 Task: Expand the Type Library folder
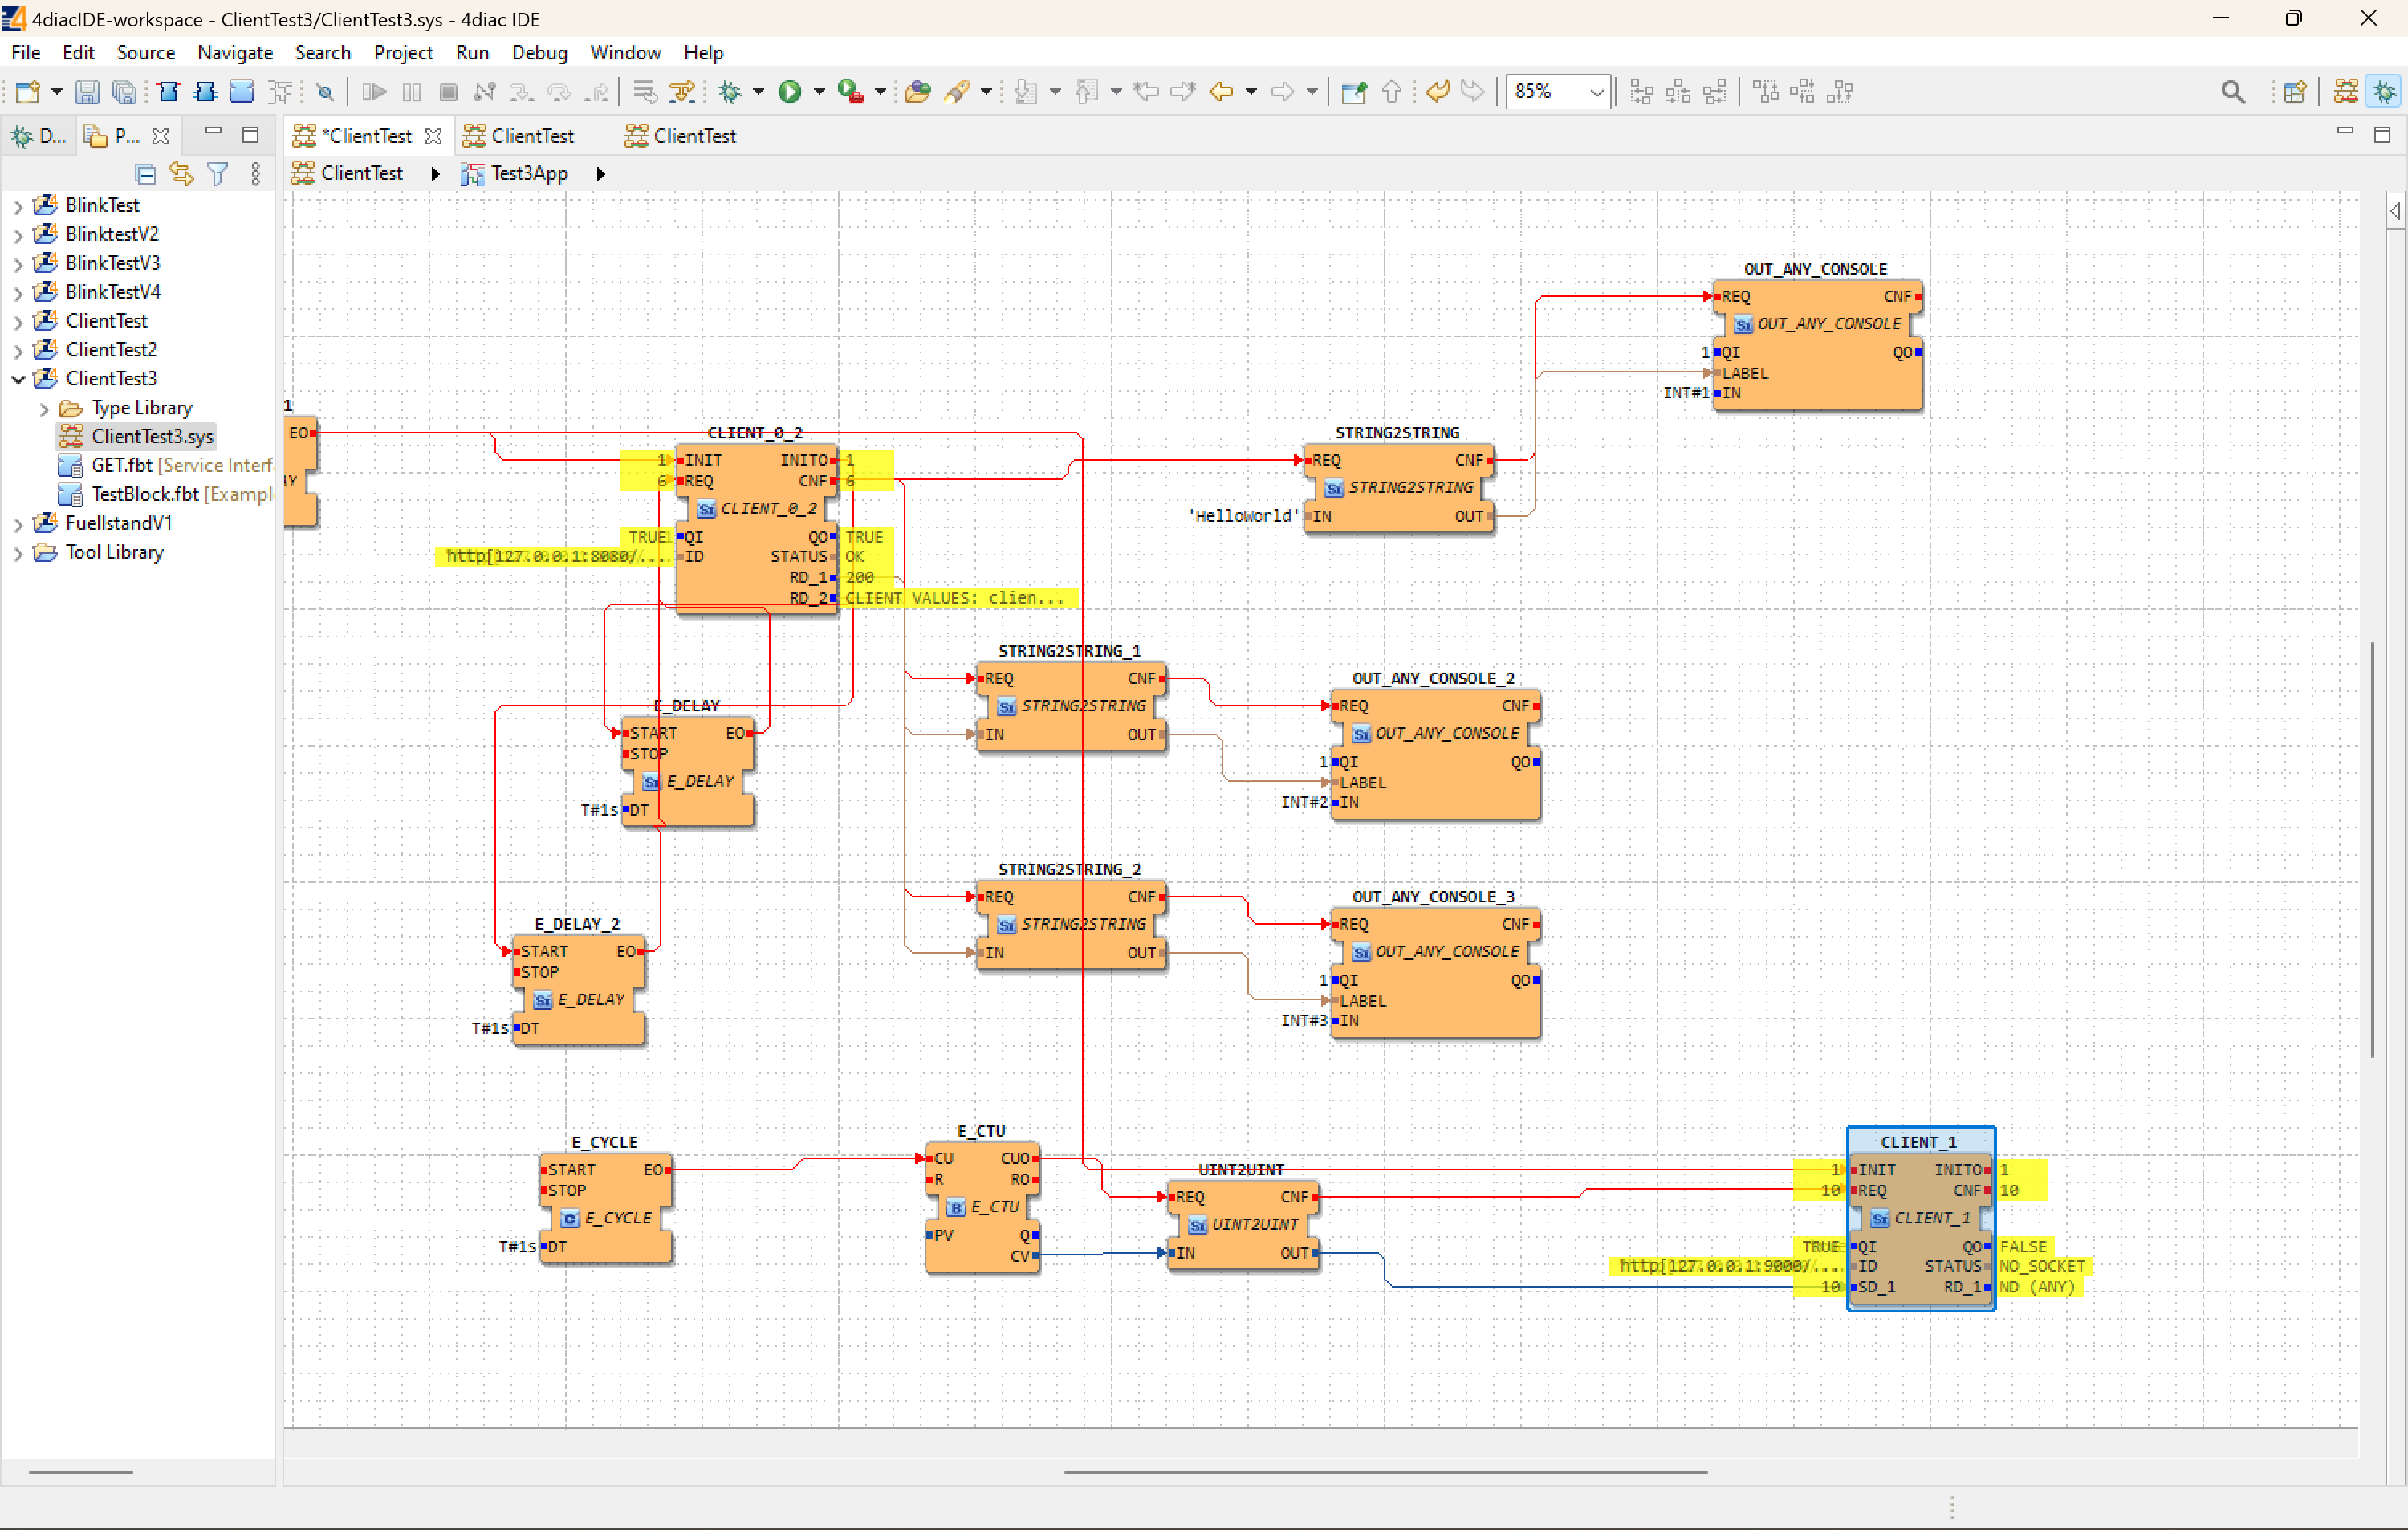[44, 408]
